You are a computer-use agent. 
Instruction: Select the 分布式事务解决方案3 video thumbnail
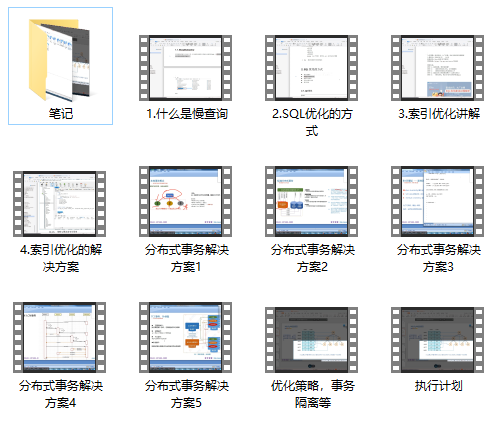pos(437,201)
